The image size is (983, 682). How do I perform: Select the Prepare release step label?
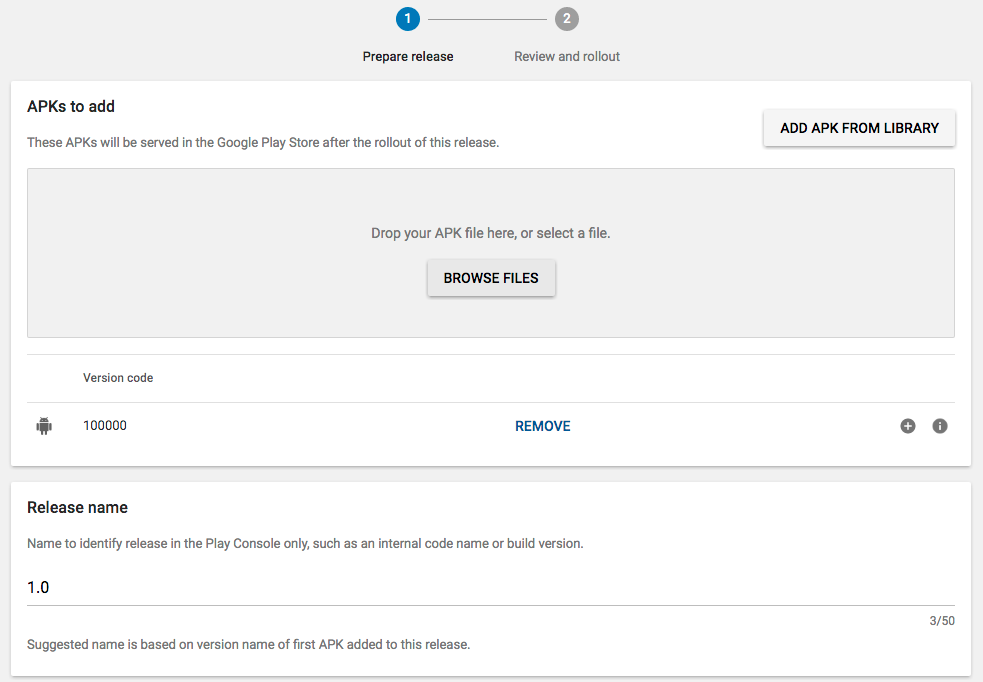point(408,57)
